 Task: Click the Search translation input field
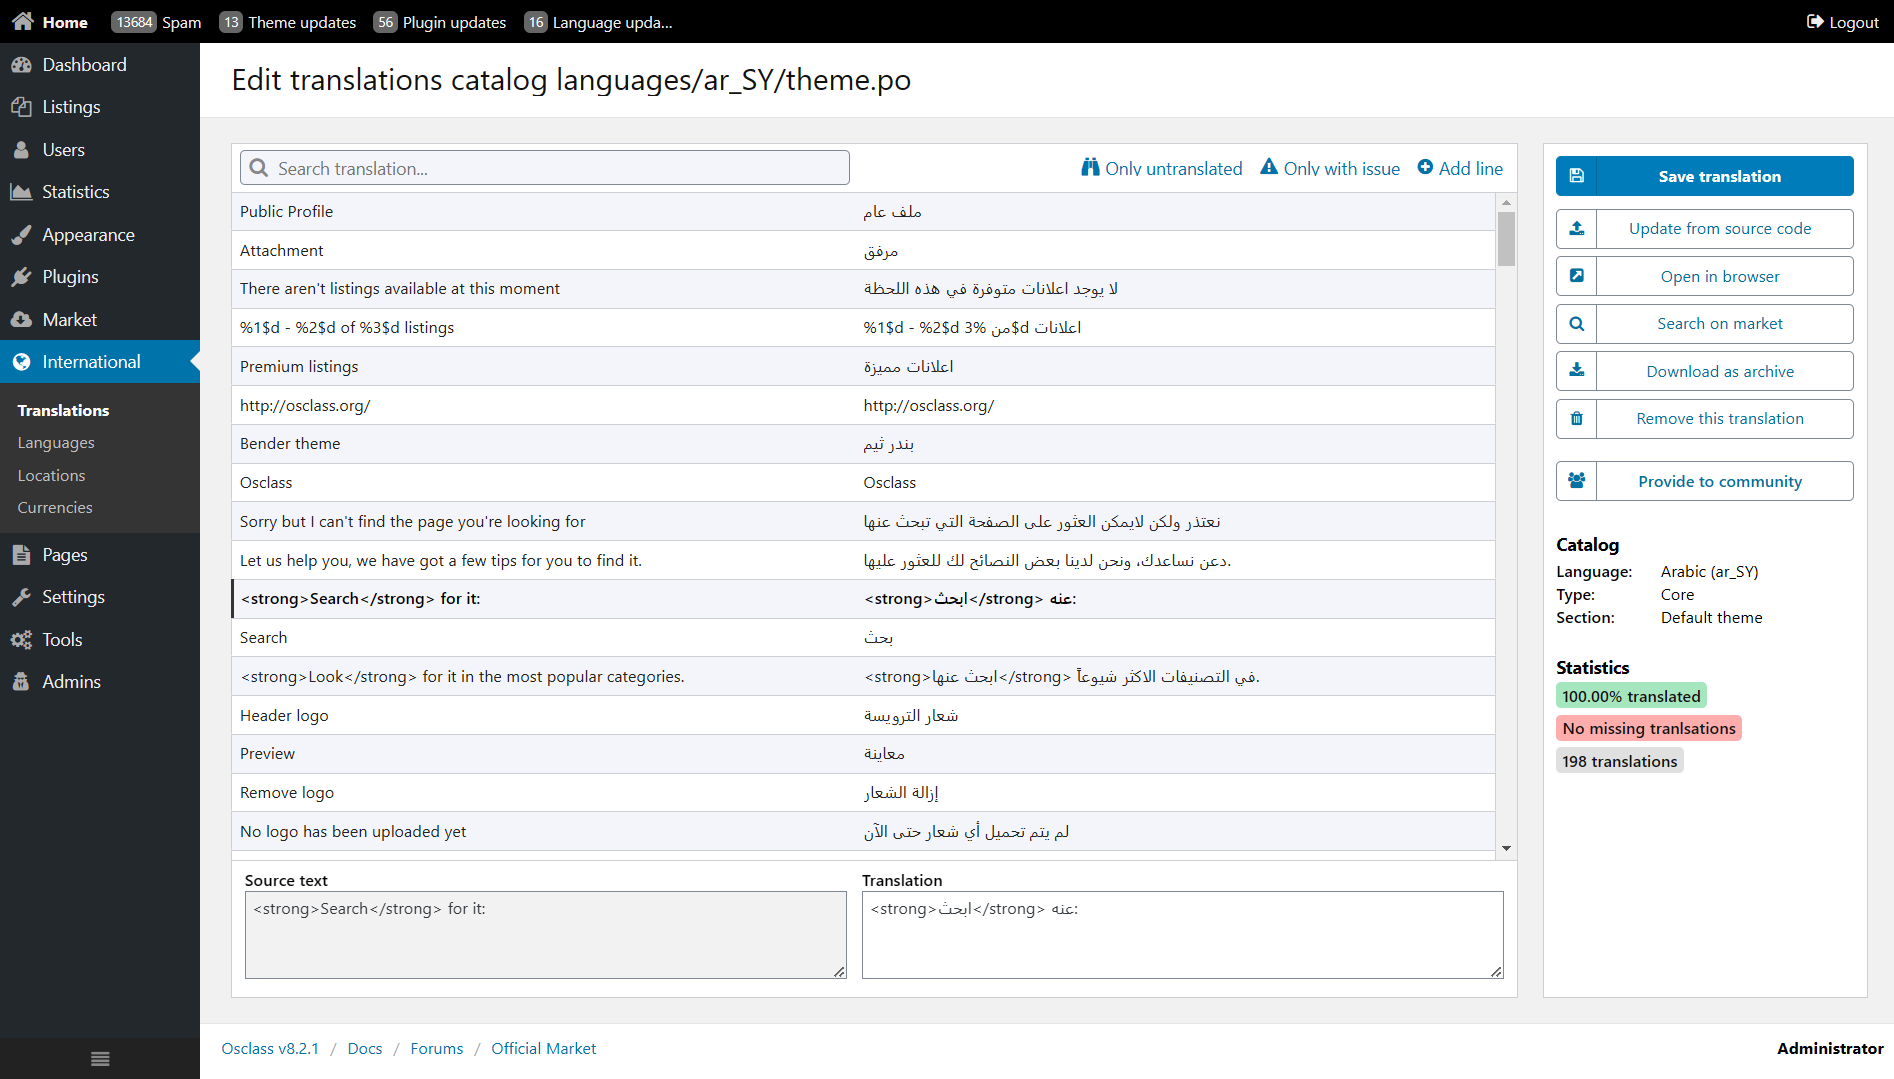[x=545, y=168]
